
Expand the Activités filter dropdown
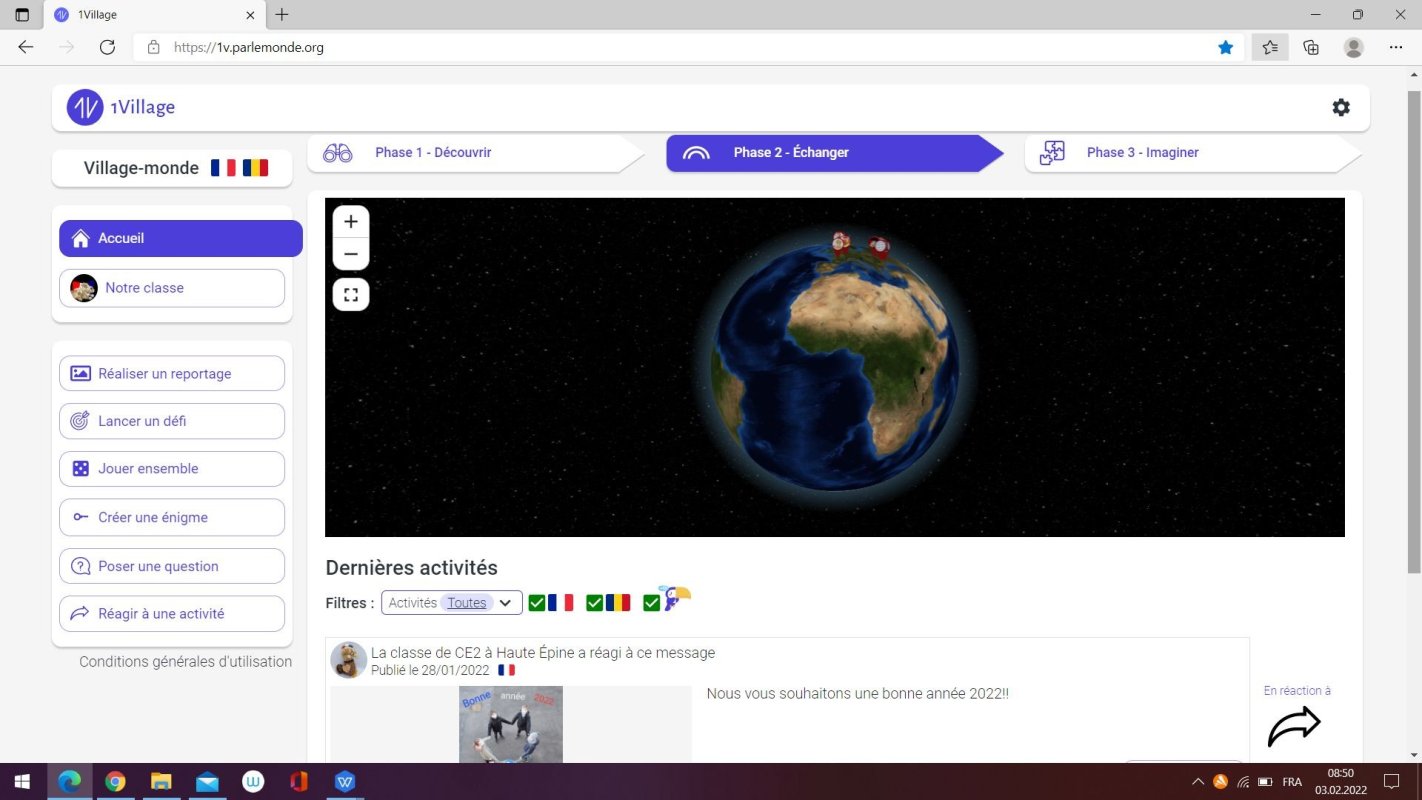tap(505, 603)
